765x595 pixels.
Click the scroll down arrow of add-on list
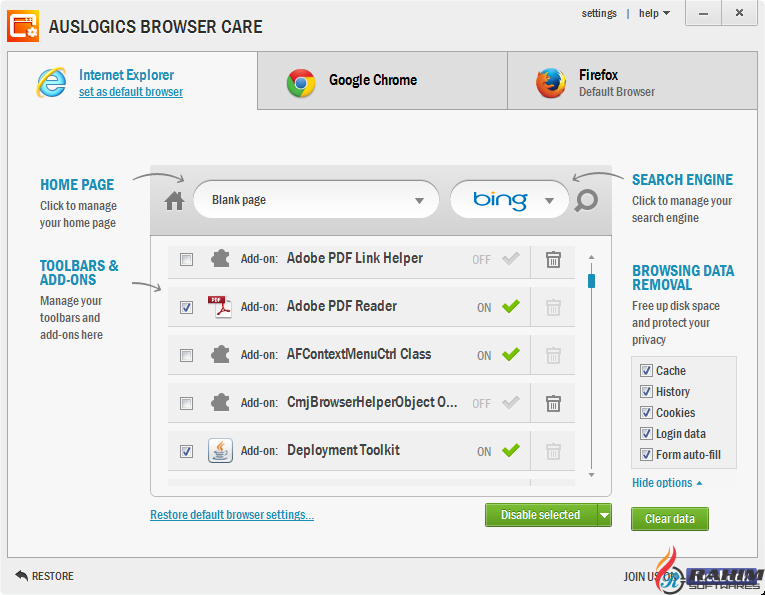point(591,475)
